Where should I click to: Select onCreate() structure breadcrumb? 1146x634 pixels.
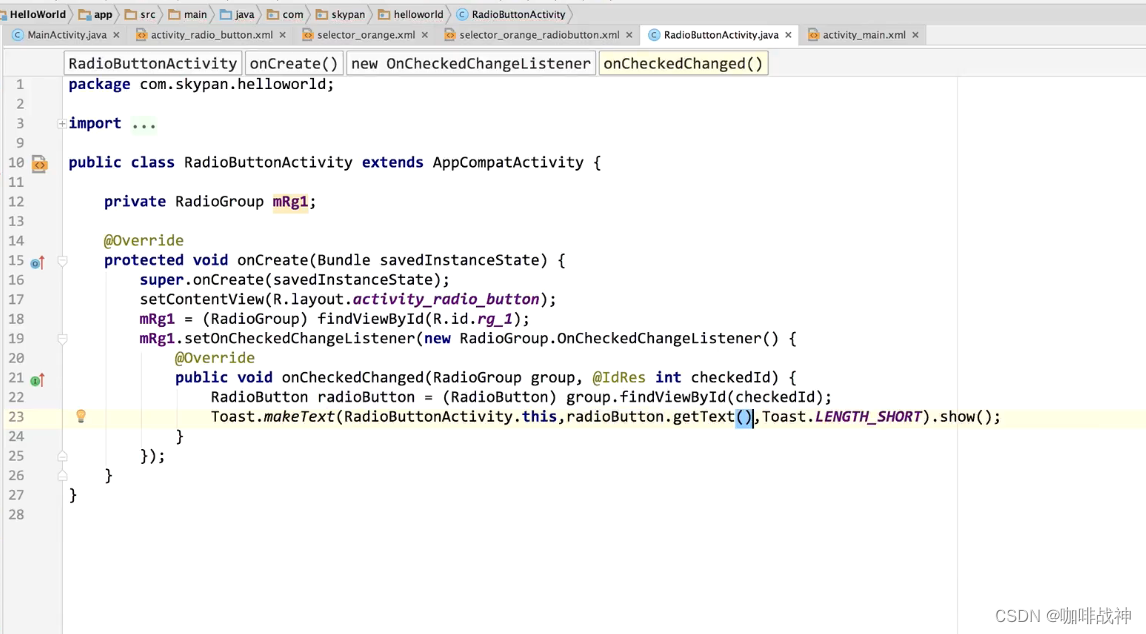point(294,64)
